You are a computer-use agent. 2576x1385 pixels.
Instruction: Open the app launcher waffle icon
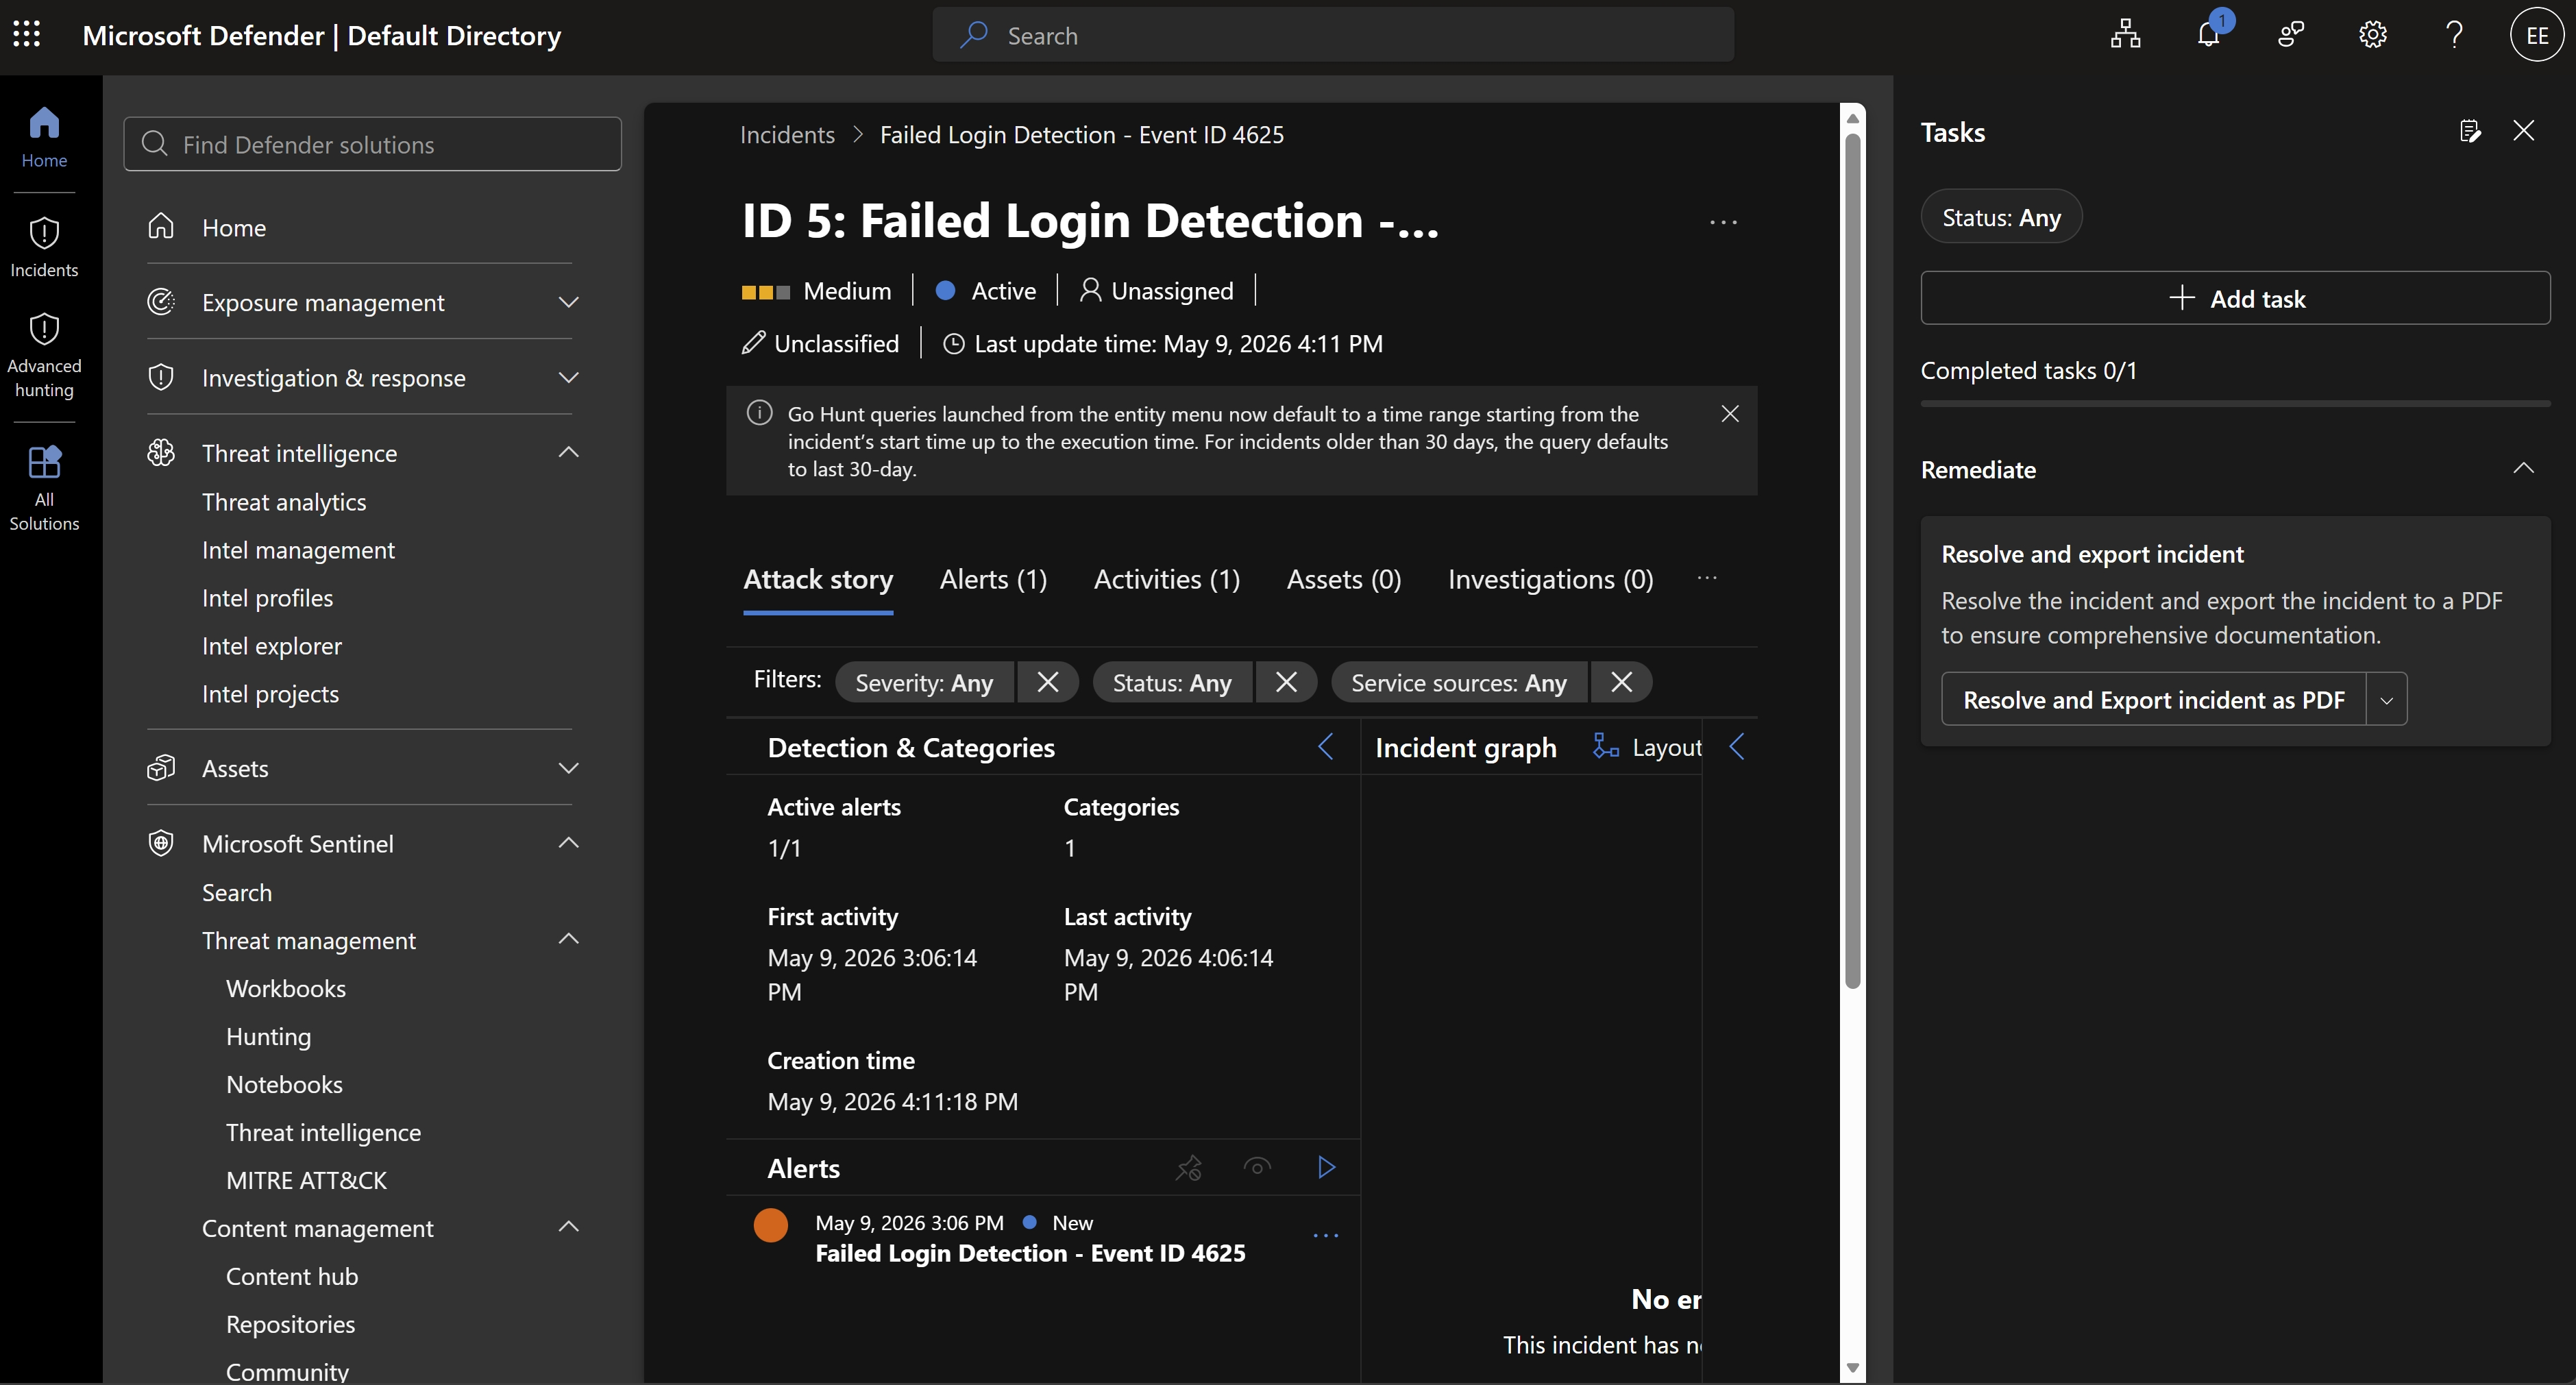(27, 35)
